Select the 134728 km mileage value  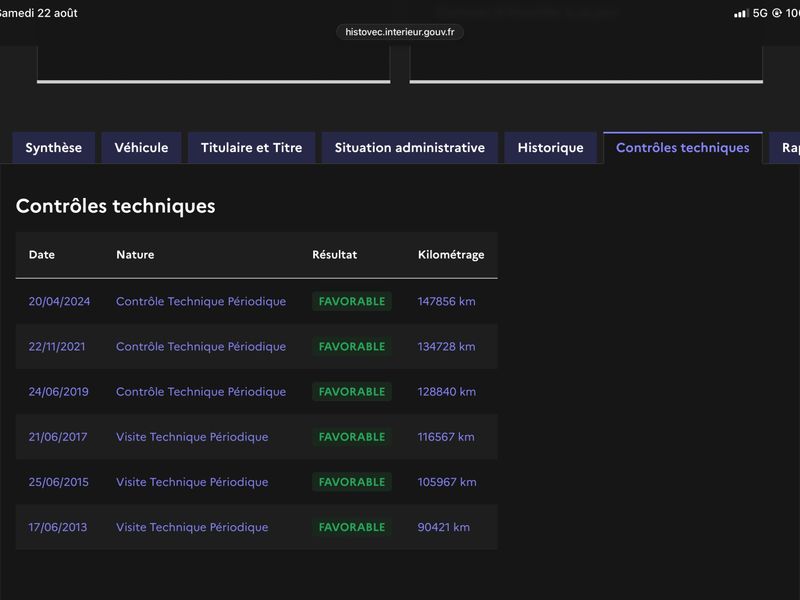446,347
